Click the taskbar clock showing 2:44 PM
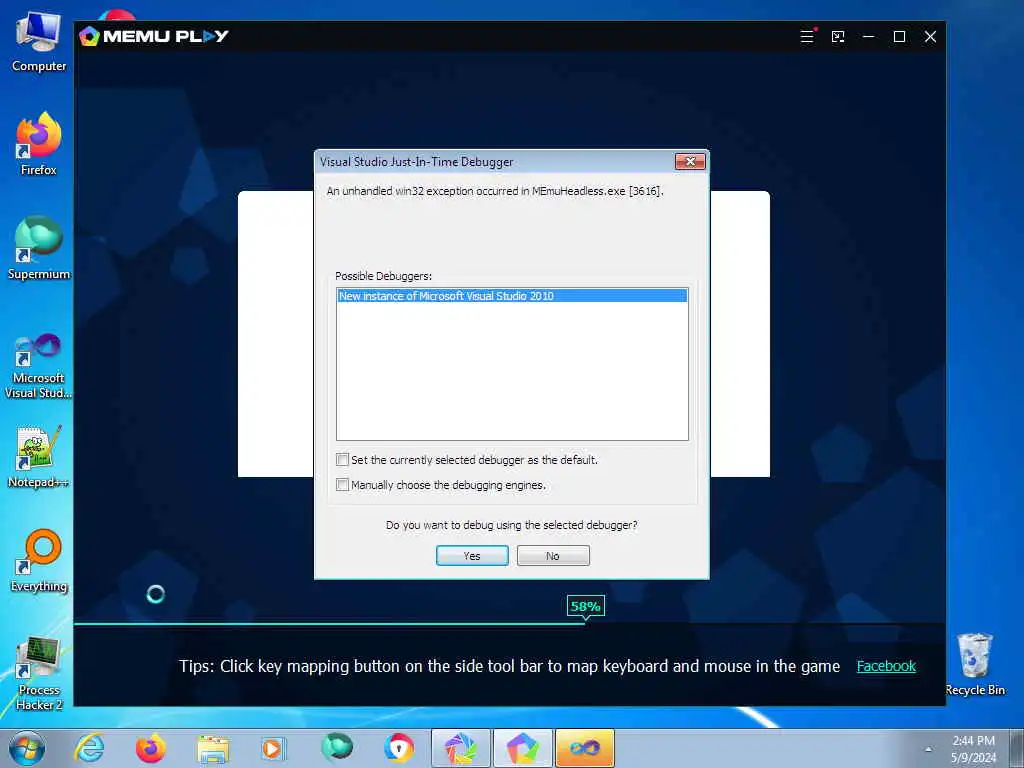Viewport: 1024px width, 768px height. 973,749
